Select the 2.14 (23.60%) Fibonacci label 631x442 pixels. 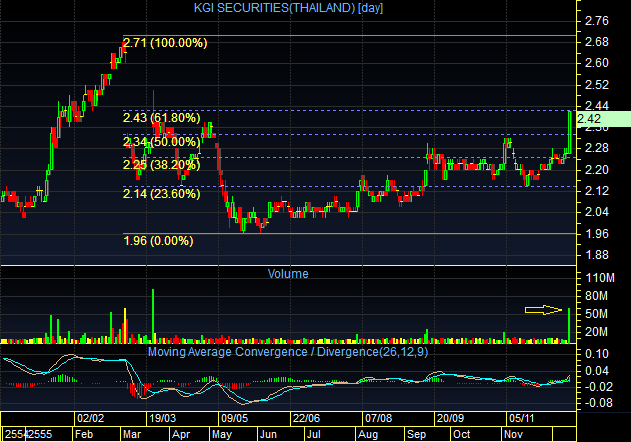(x=161, y=194)
